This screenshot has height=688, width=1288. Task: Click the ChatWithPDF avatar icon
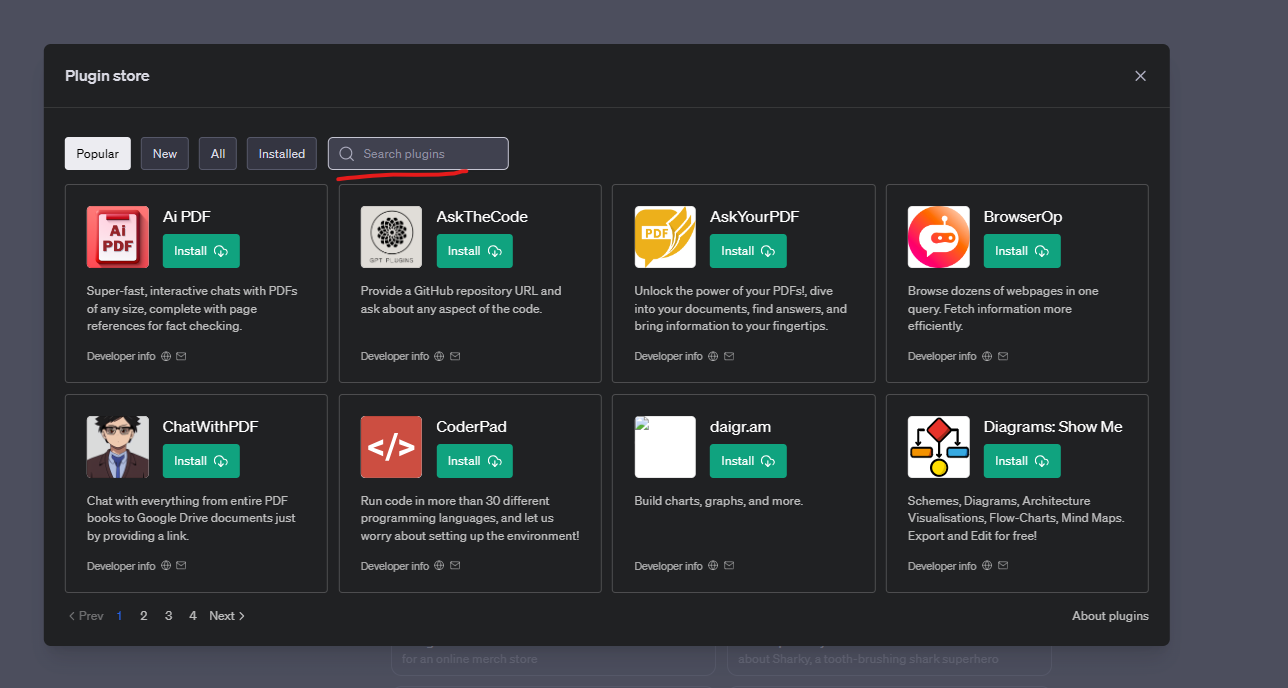(117, 447)
